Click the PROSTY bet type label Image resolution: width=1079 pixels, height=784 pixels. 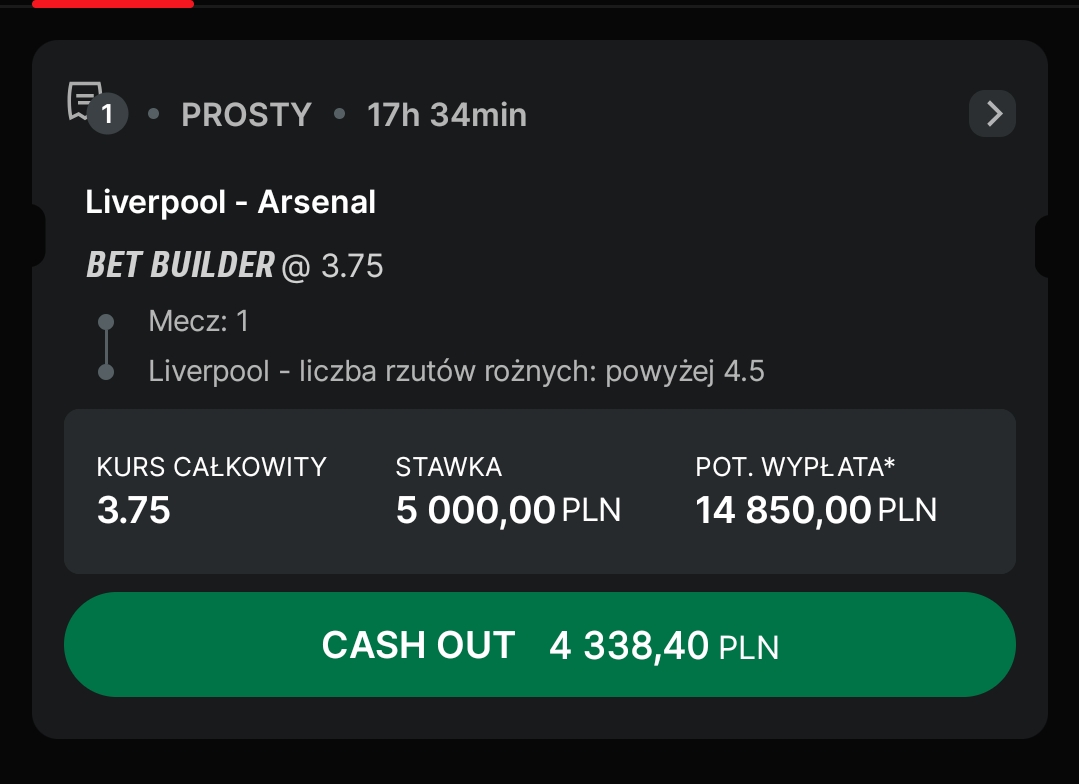click(x=246, y=115)
